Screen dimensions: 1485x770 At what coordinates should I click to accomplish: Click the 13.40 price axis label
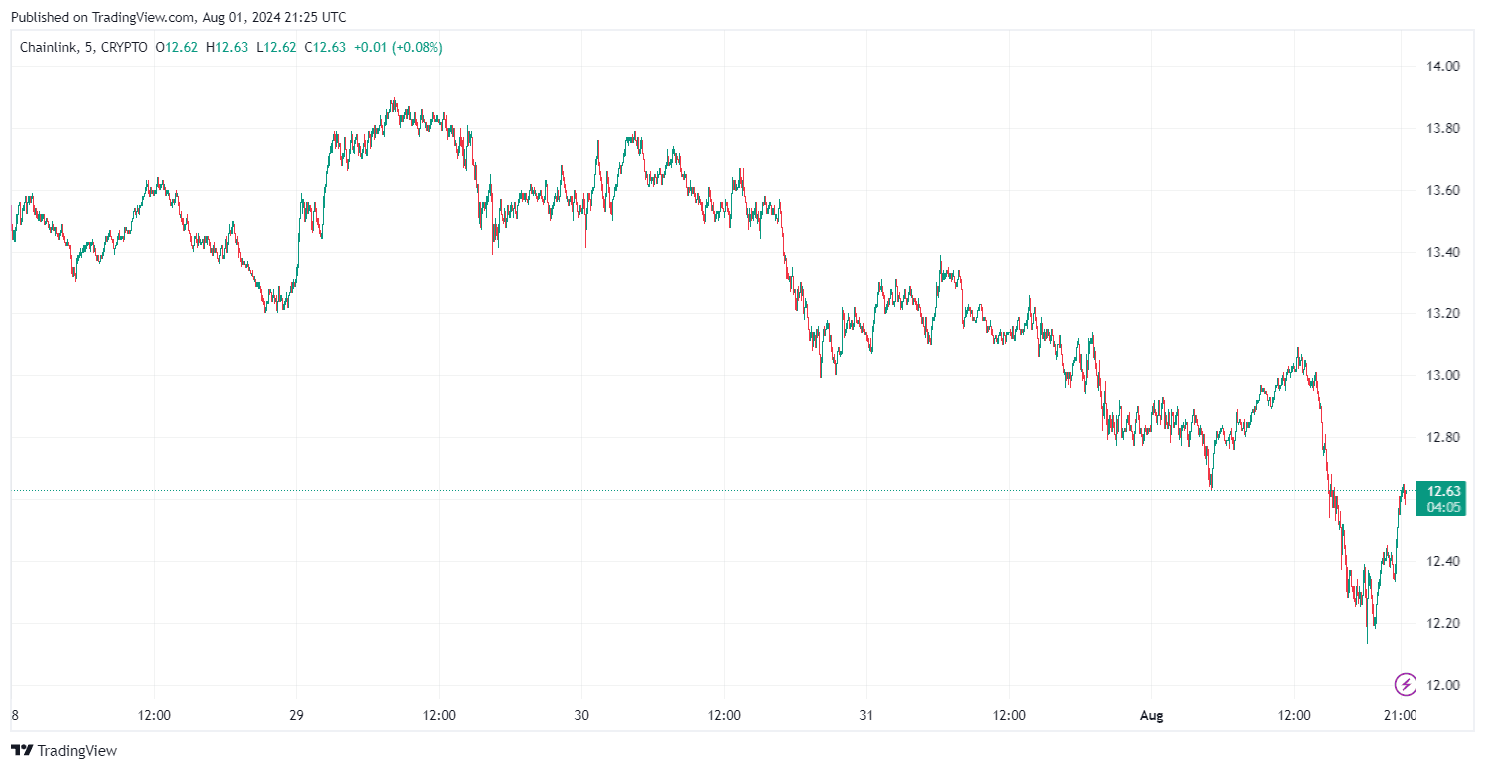pos(1444,252)
